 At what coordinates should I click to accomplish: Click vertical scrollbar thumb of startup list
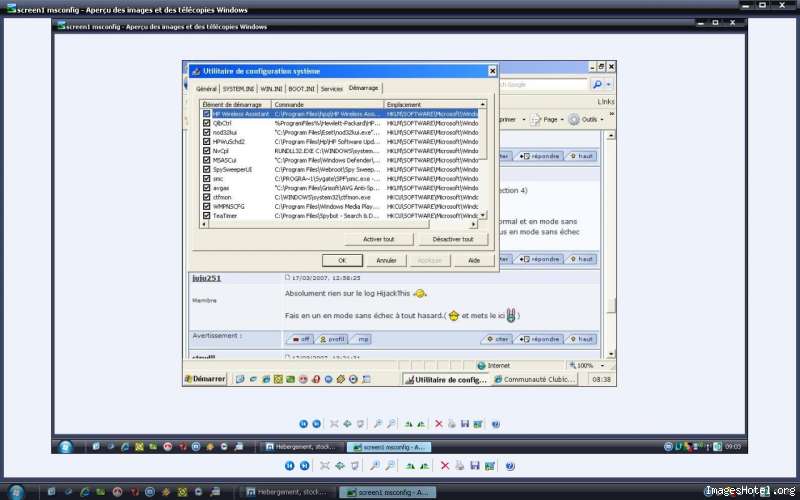(483, 134)
